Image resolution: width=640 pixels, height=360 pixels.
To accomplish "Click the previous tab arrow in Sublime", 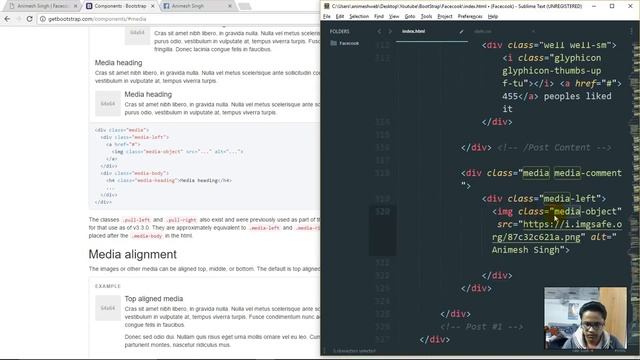I will 379,31.
